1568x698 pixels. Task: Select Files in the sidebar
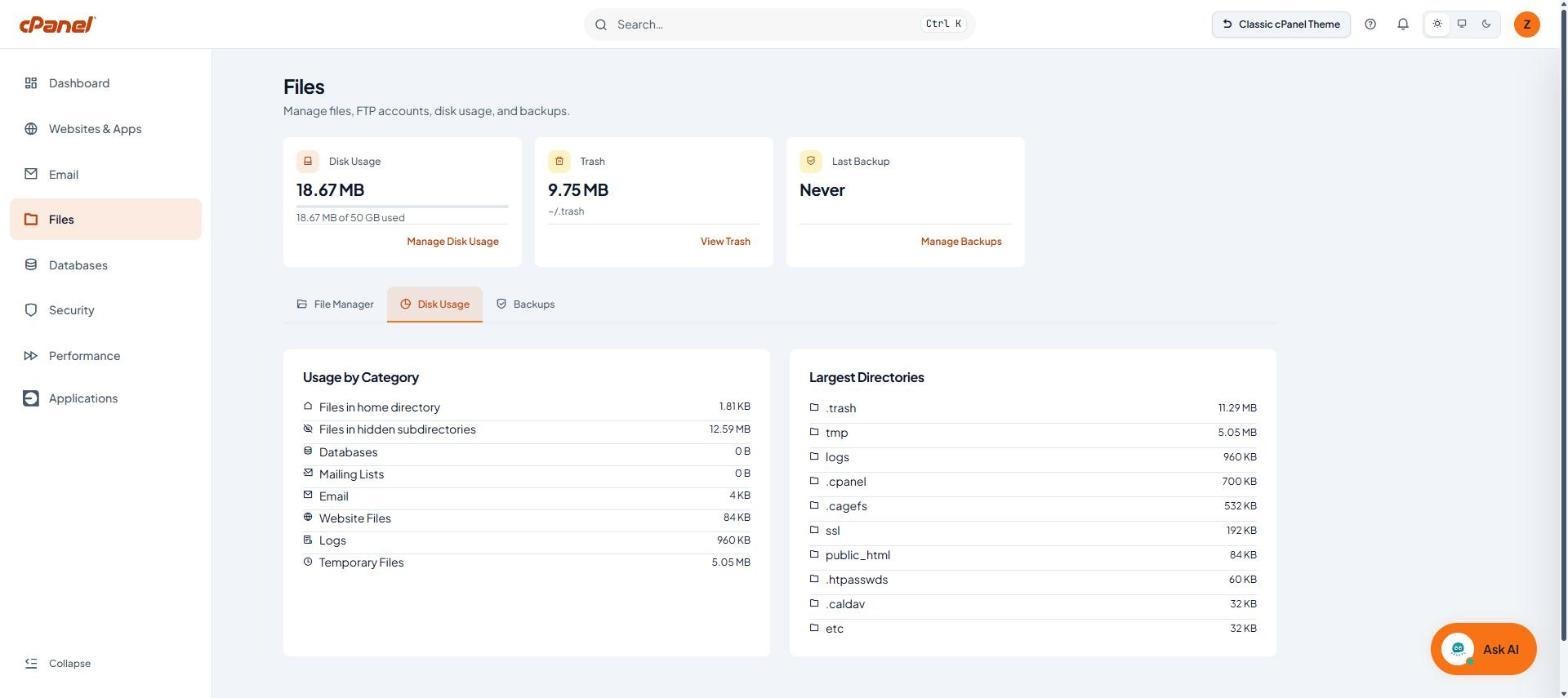pos(106,219)
